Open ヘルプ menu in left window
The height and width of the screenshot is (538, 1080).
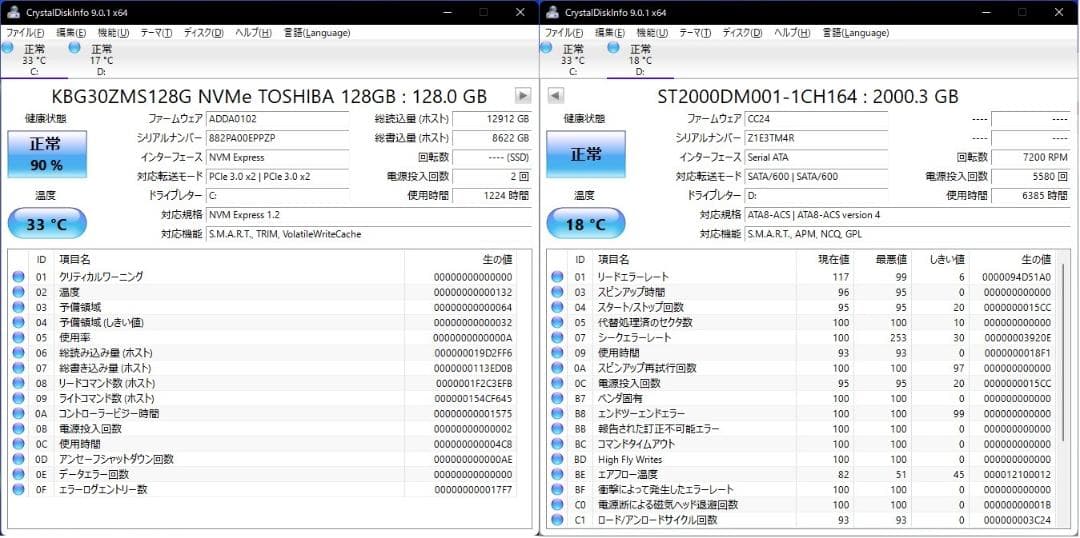(253, 32)
